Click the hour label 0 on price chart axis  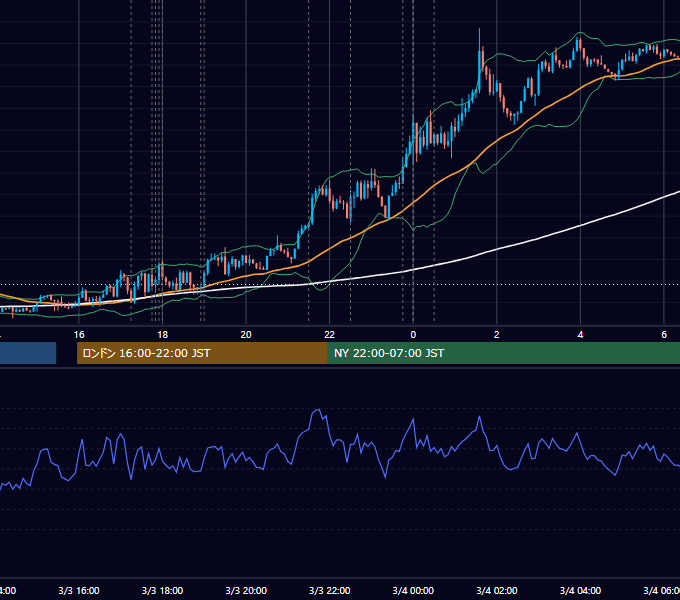coord(413,335)
